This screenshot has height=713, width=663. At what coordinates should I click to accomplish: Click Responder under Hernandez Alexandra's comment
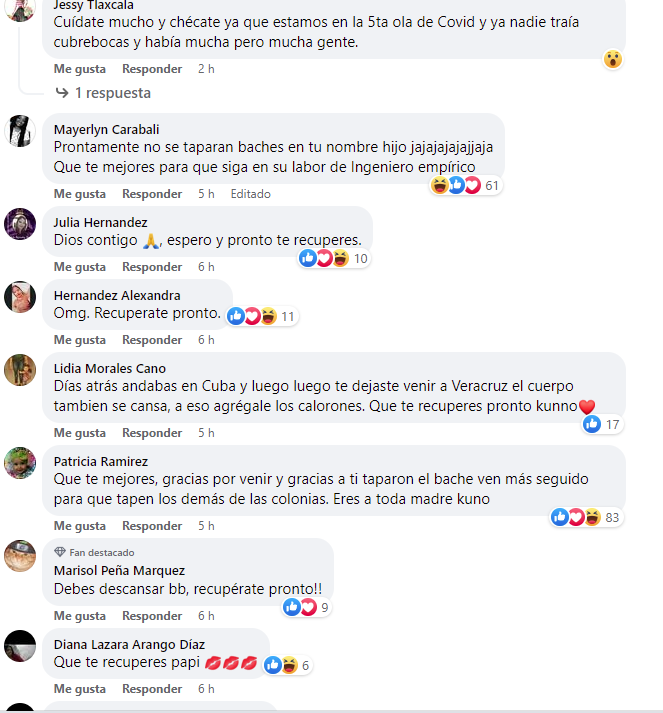(x=152, y=340)
